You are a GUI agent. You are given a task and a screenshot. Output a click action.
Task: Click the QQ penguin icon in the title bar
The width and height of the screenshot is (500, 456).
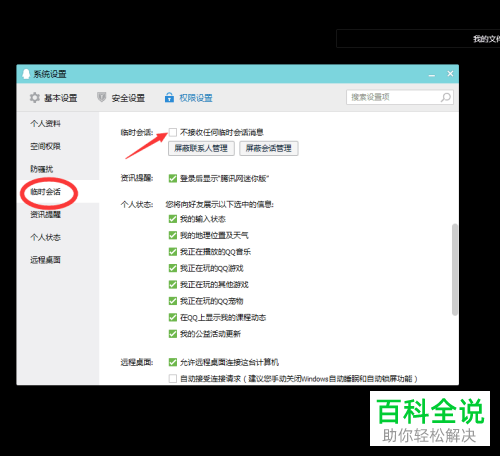pyautogui.click(x=26, y=74)
